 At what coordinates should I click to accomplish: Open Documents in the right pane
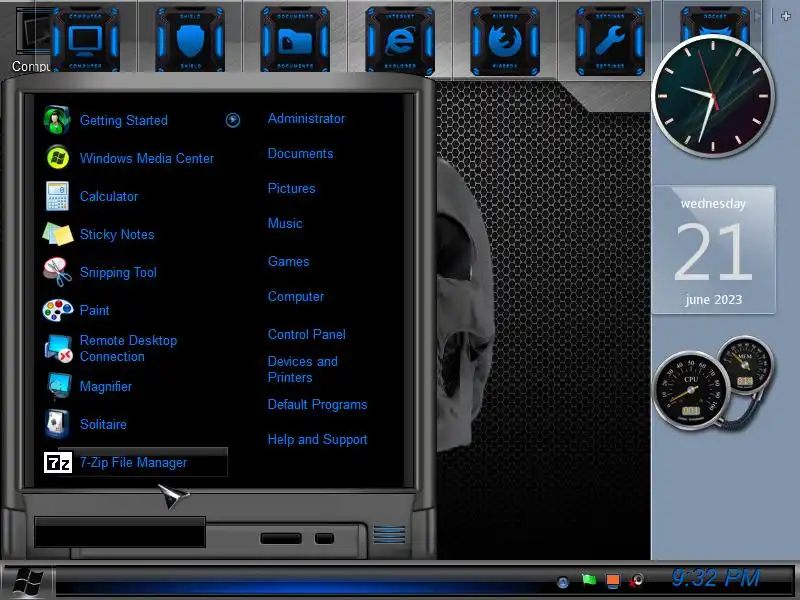coord(301,154)
